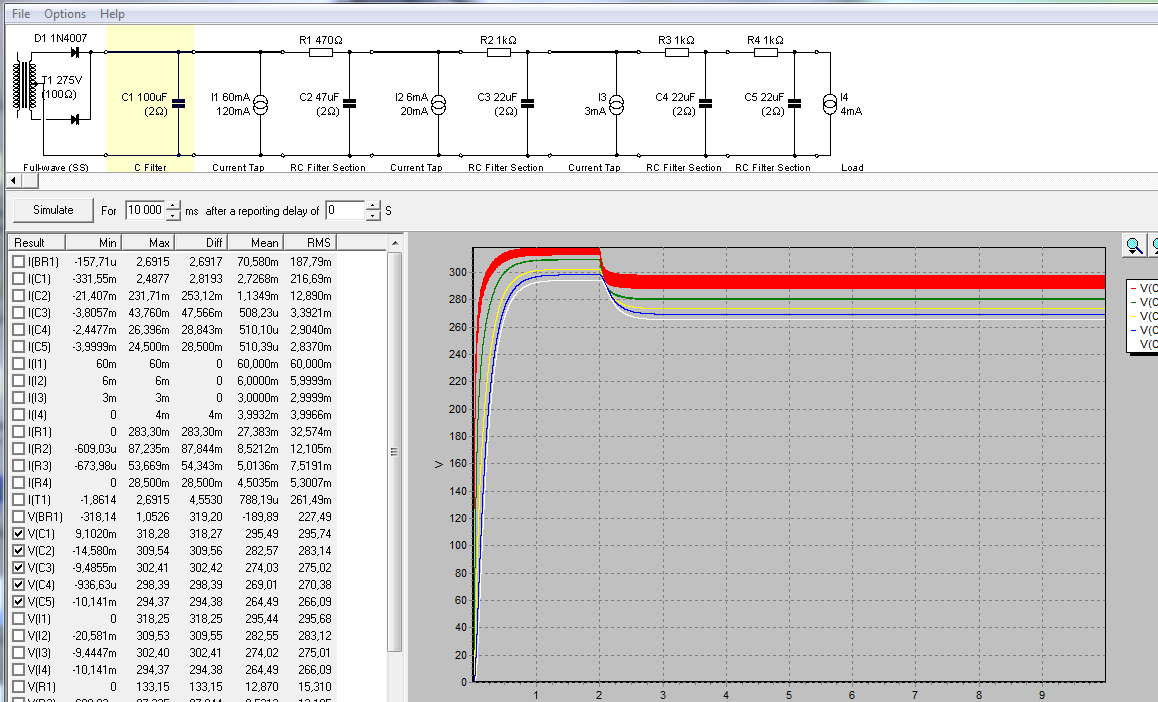Uncheck the V(C1) result checkbox
Viewport: 1158px width, 702px height.
coord(19,534)
